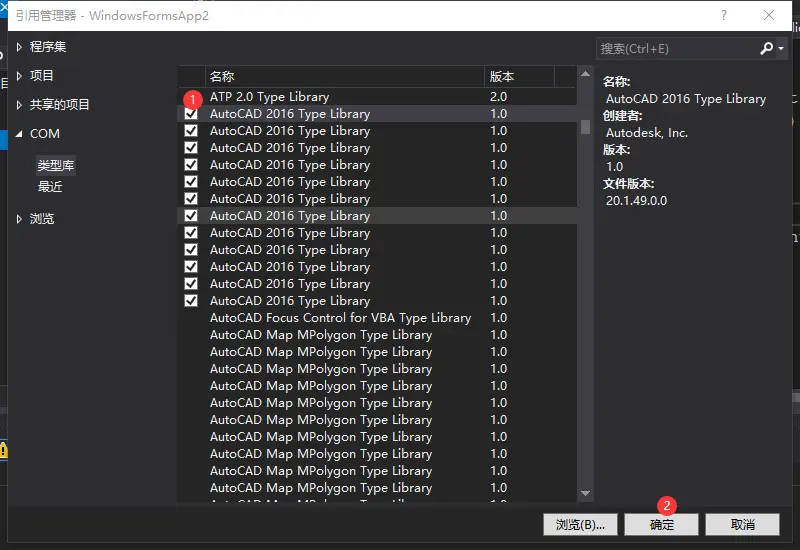800x550 pixels.
Task: Expand the 共享的项目 tree arrow
Action: point(19,105)
